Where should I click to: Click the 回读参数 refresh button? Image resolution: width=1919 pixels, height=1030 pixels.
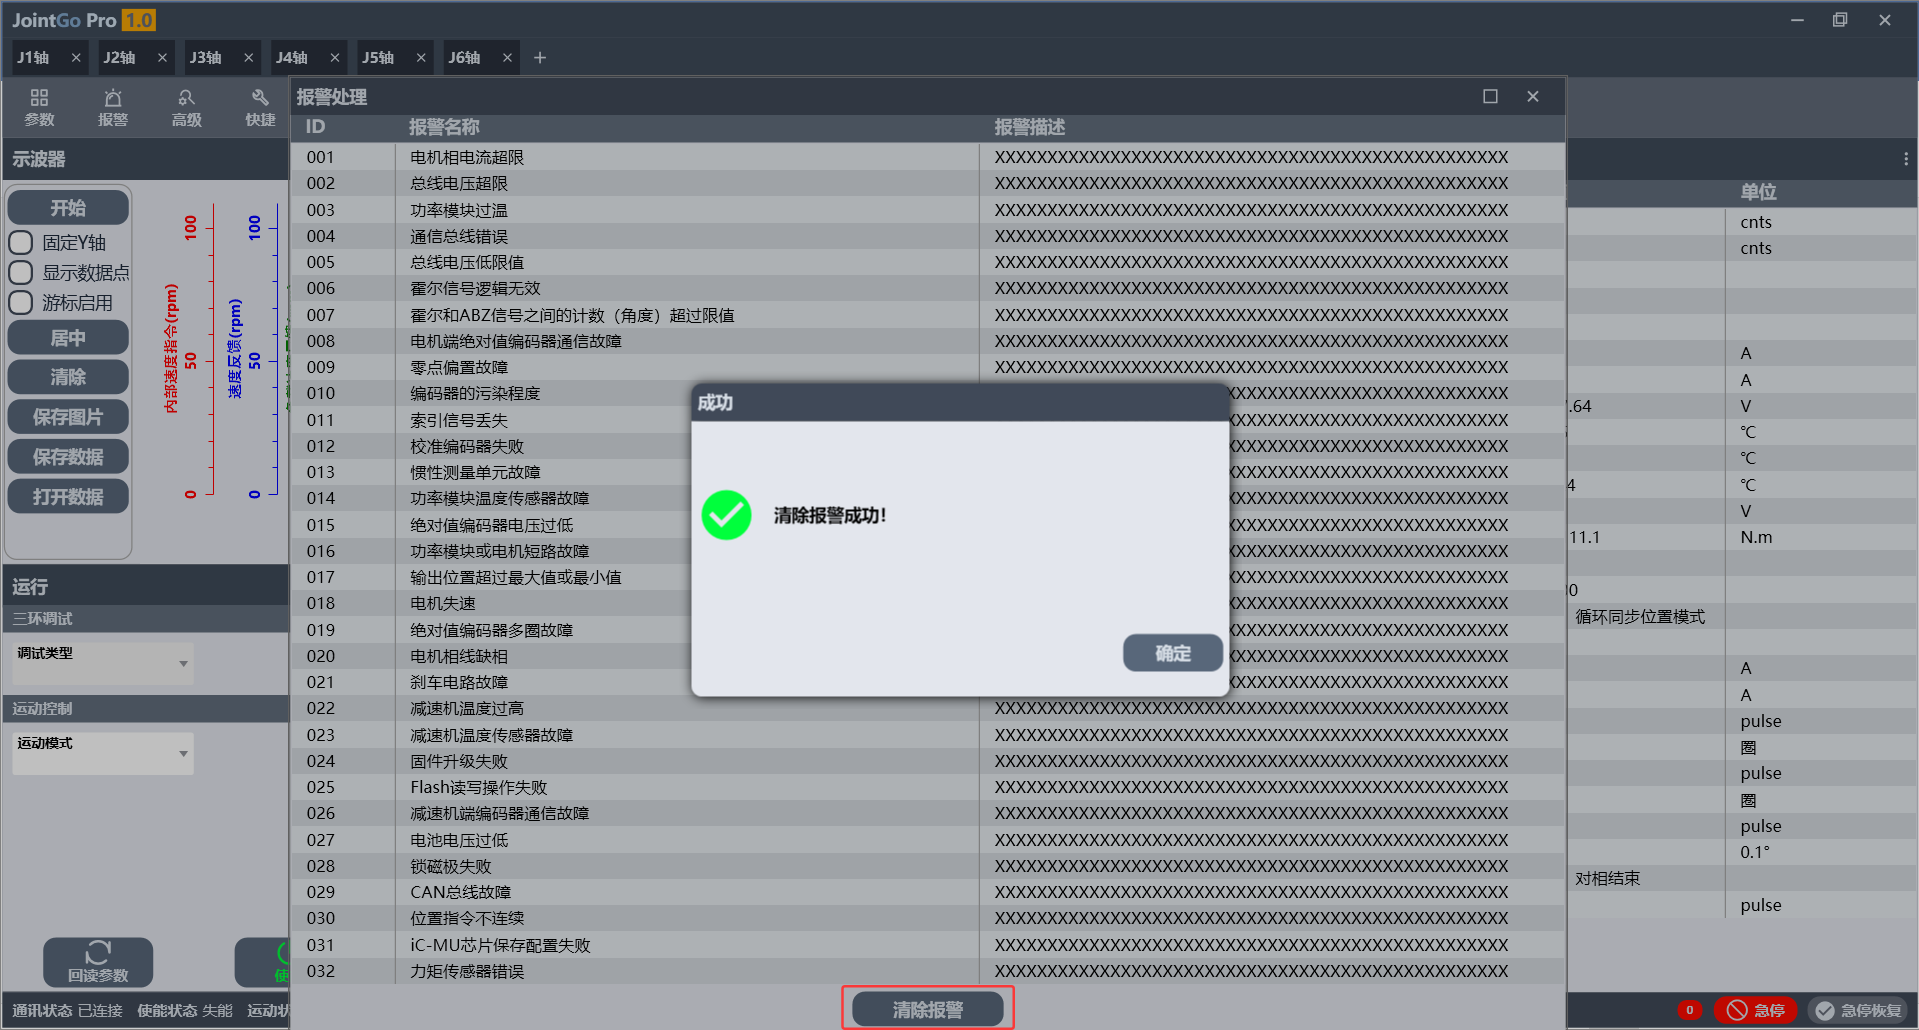[x=98, y=962]
